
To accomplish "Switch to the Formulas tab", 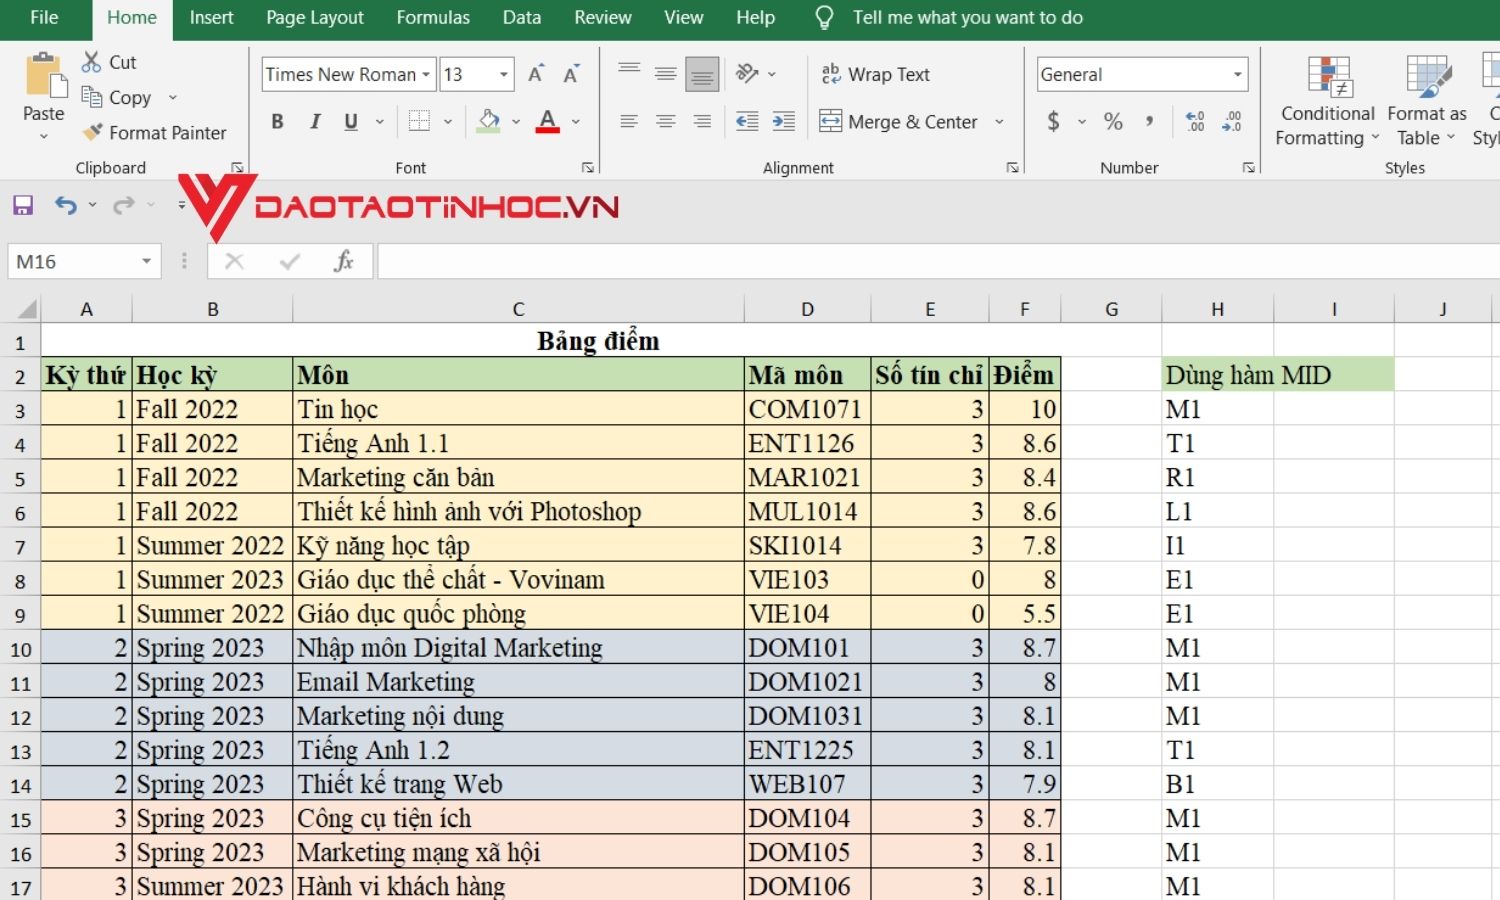I will coord(433,17).
